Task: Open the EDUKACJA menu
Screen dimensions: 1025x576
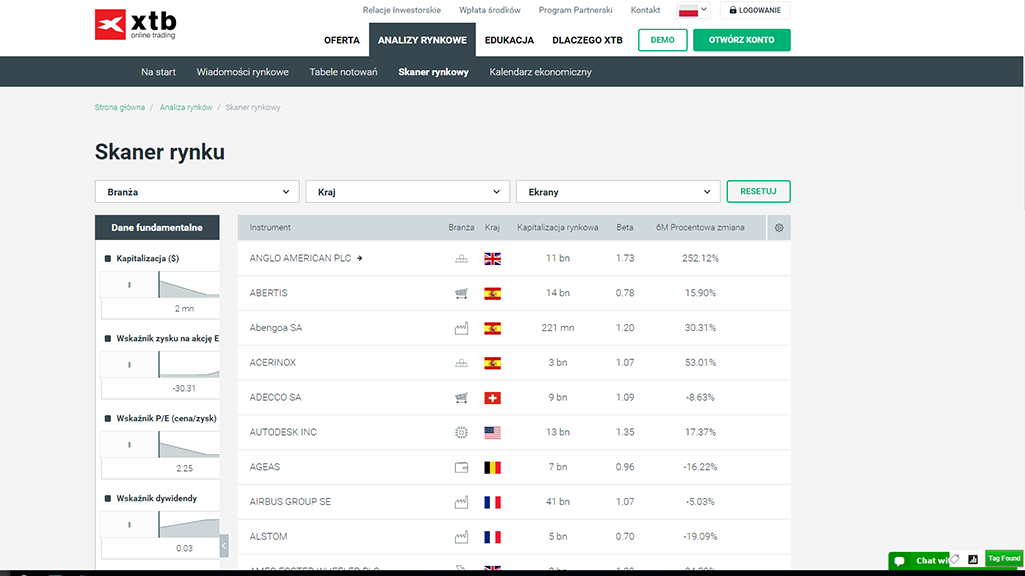Action: (x=509, y=41)
